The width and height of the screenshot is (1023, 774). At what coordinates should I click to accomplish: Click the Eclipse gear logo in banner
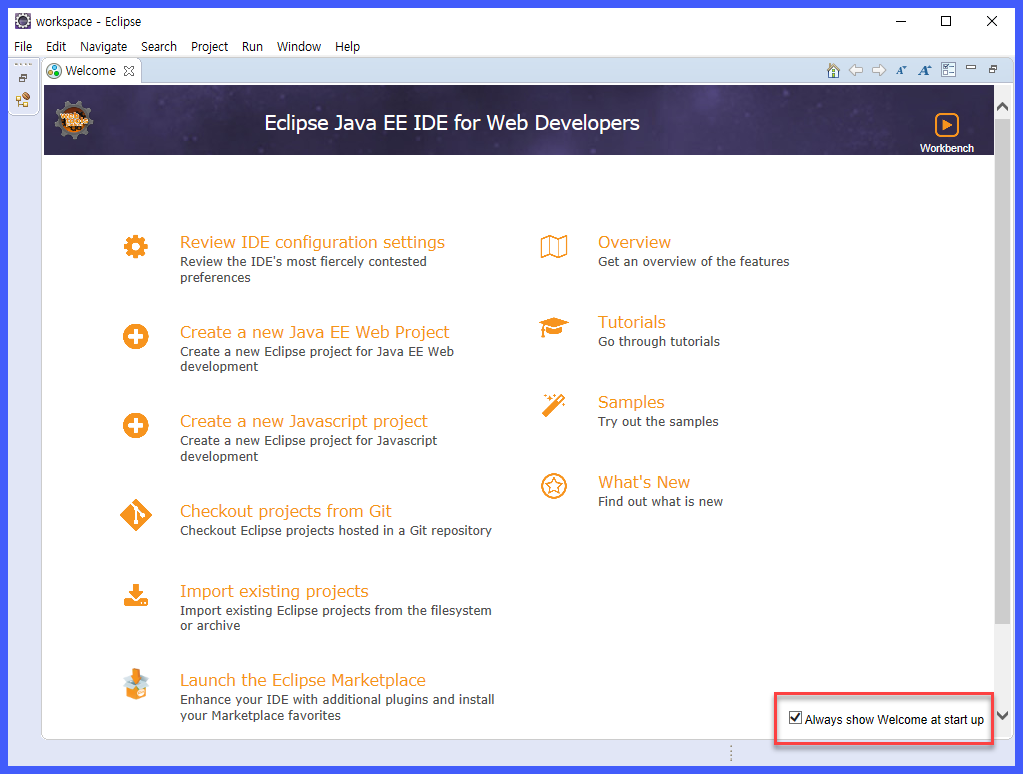(x=74, y=120)
